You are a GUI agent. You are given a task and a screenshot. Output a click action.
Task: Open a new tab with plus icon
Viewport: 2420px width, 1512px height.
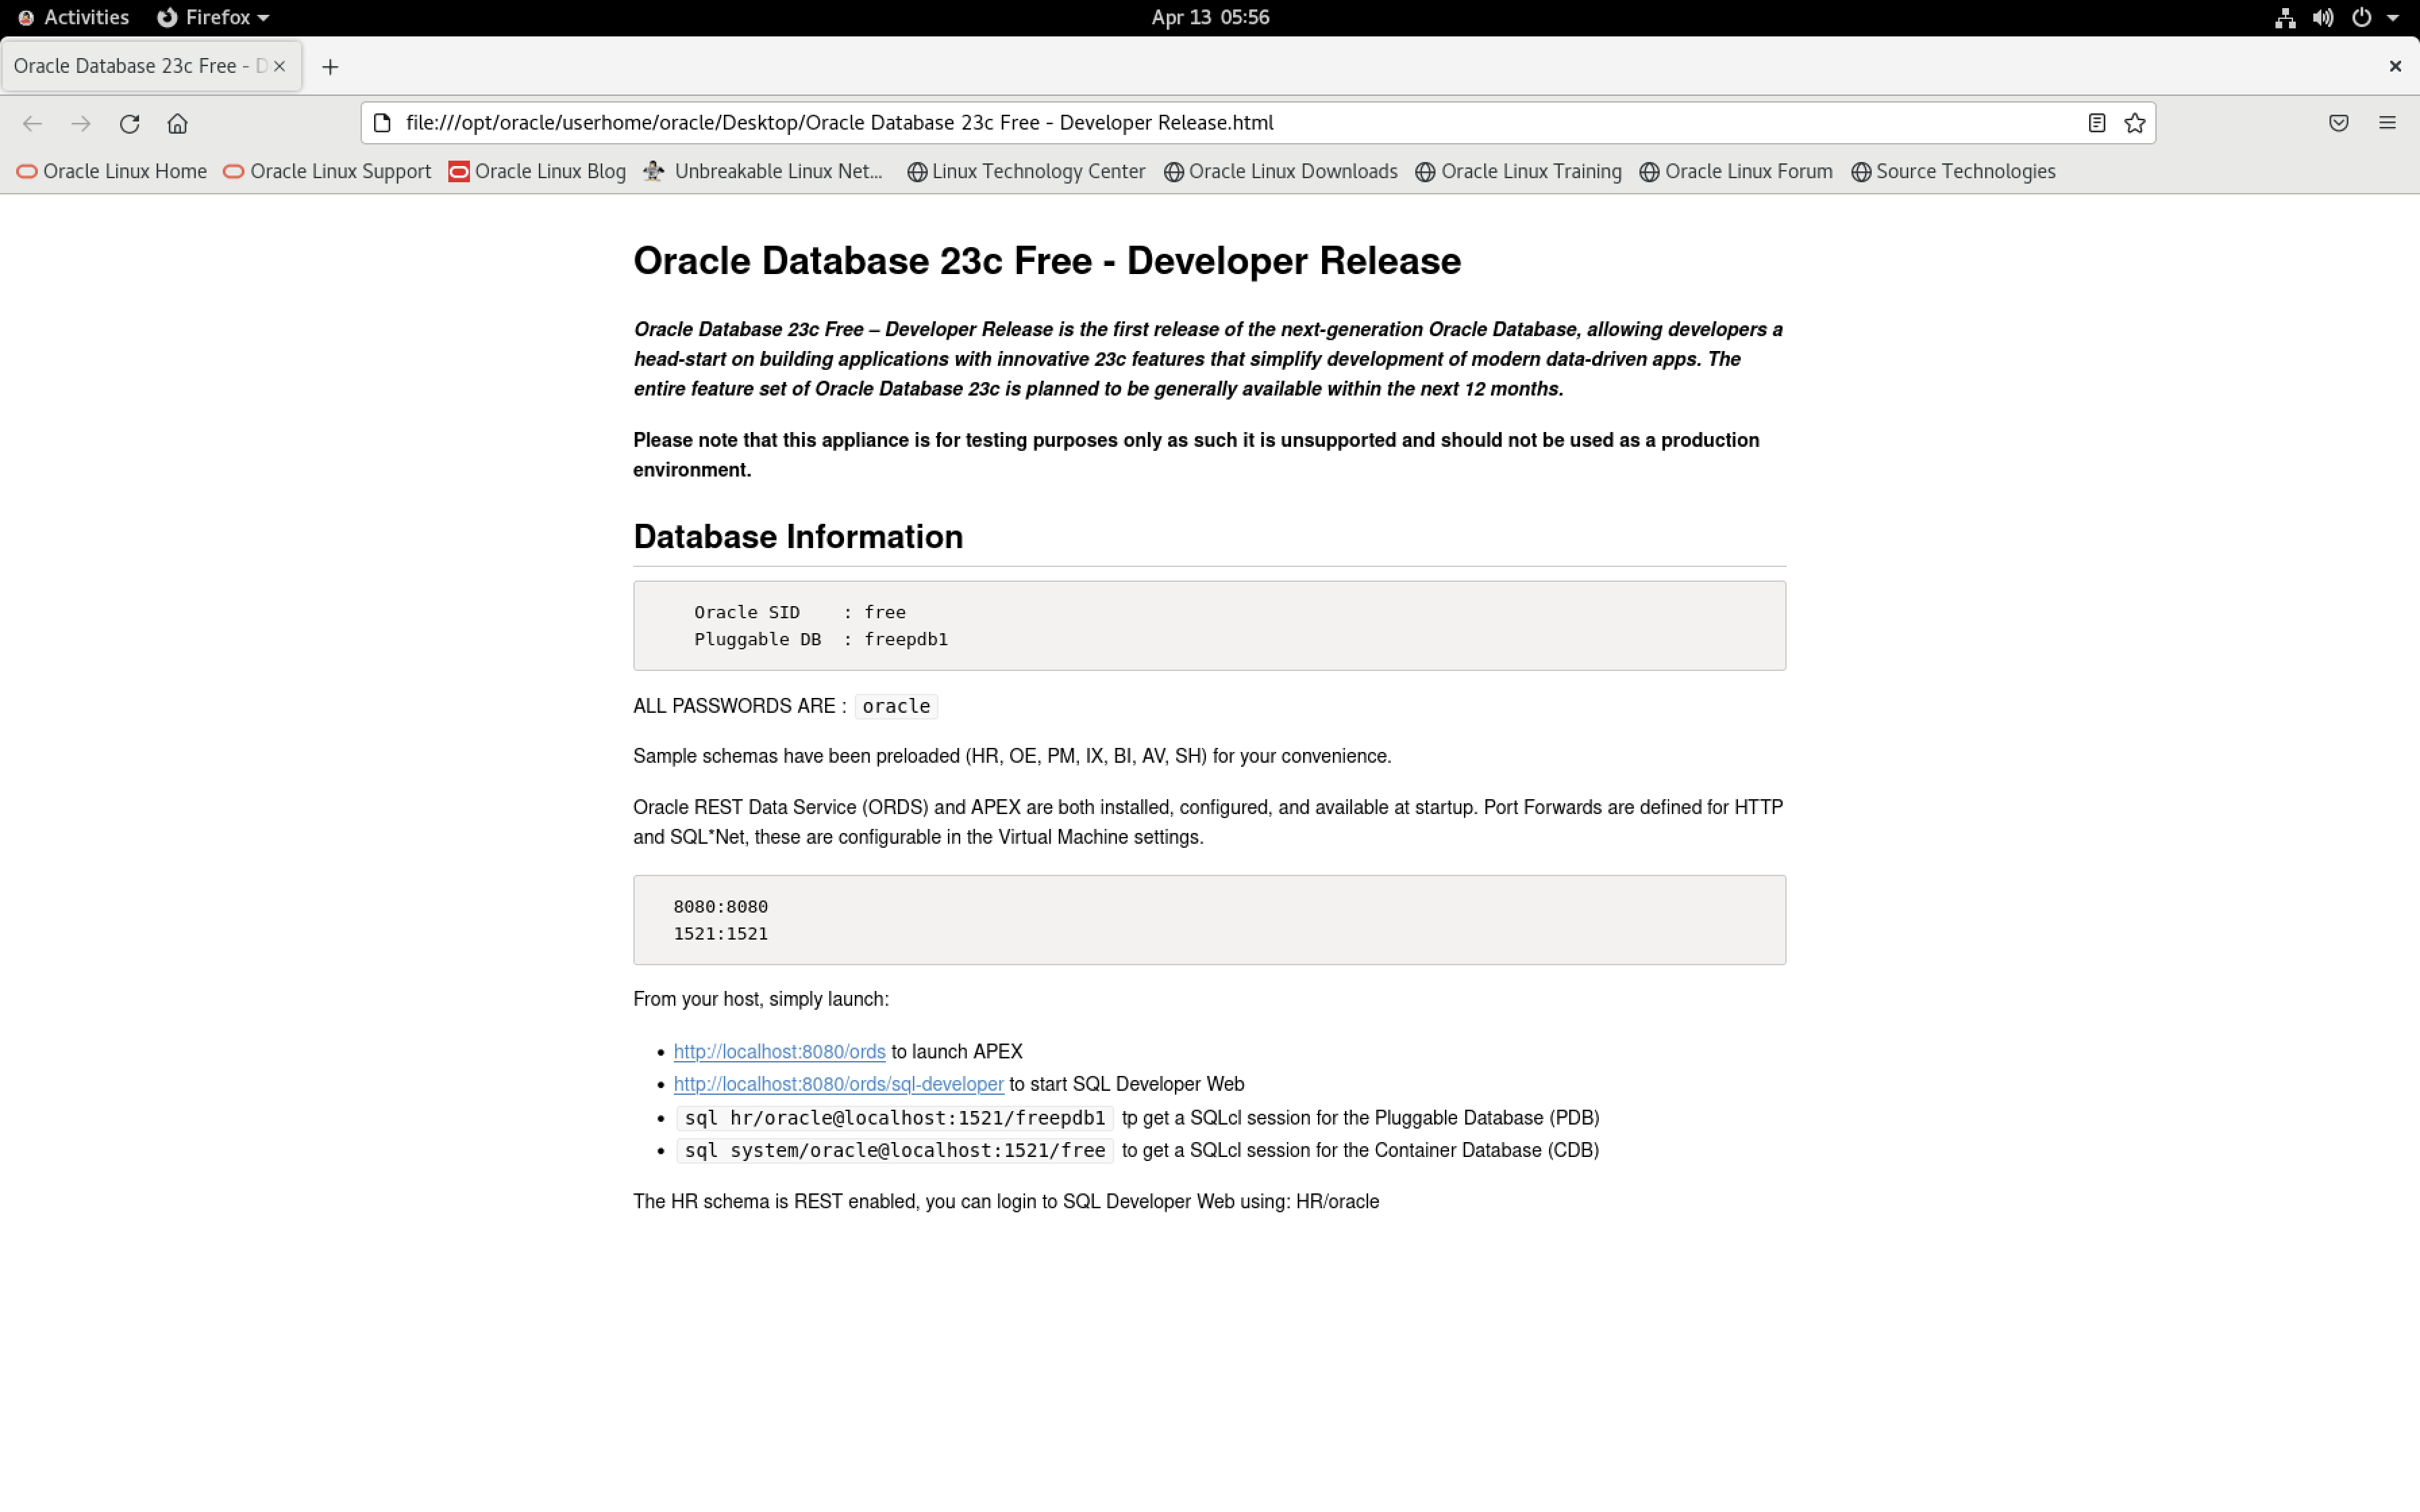click(330, 67)
